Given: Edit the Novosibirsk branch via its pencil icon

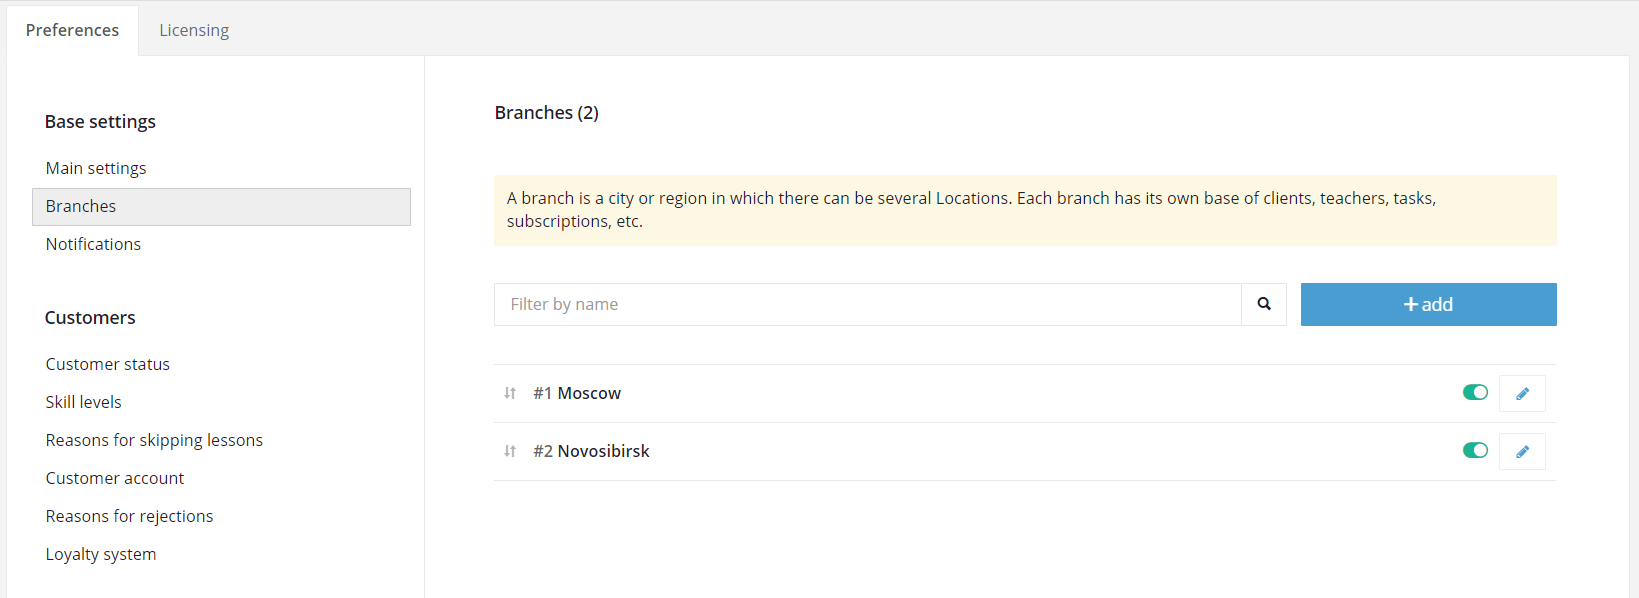Looking at the screenshot, I should coord(1522,451).
